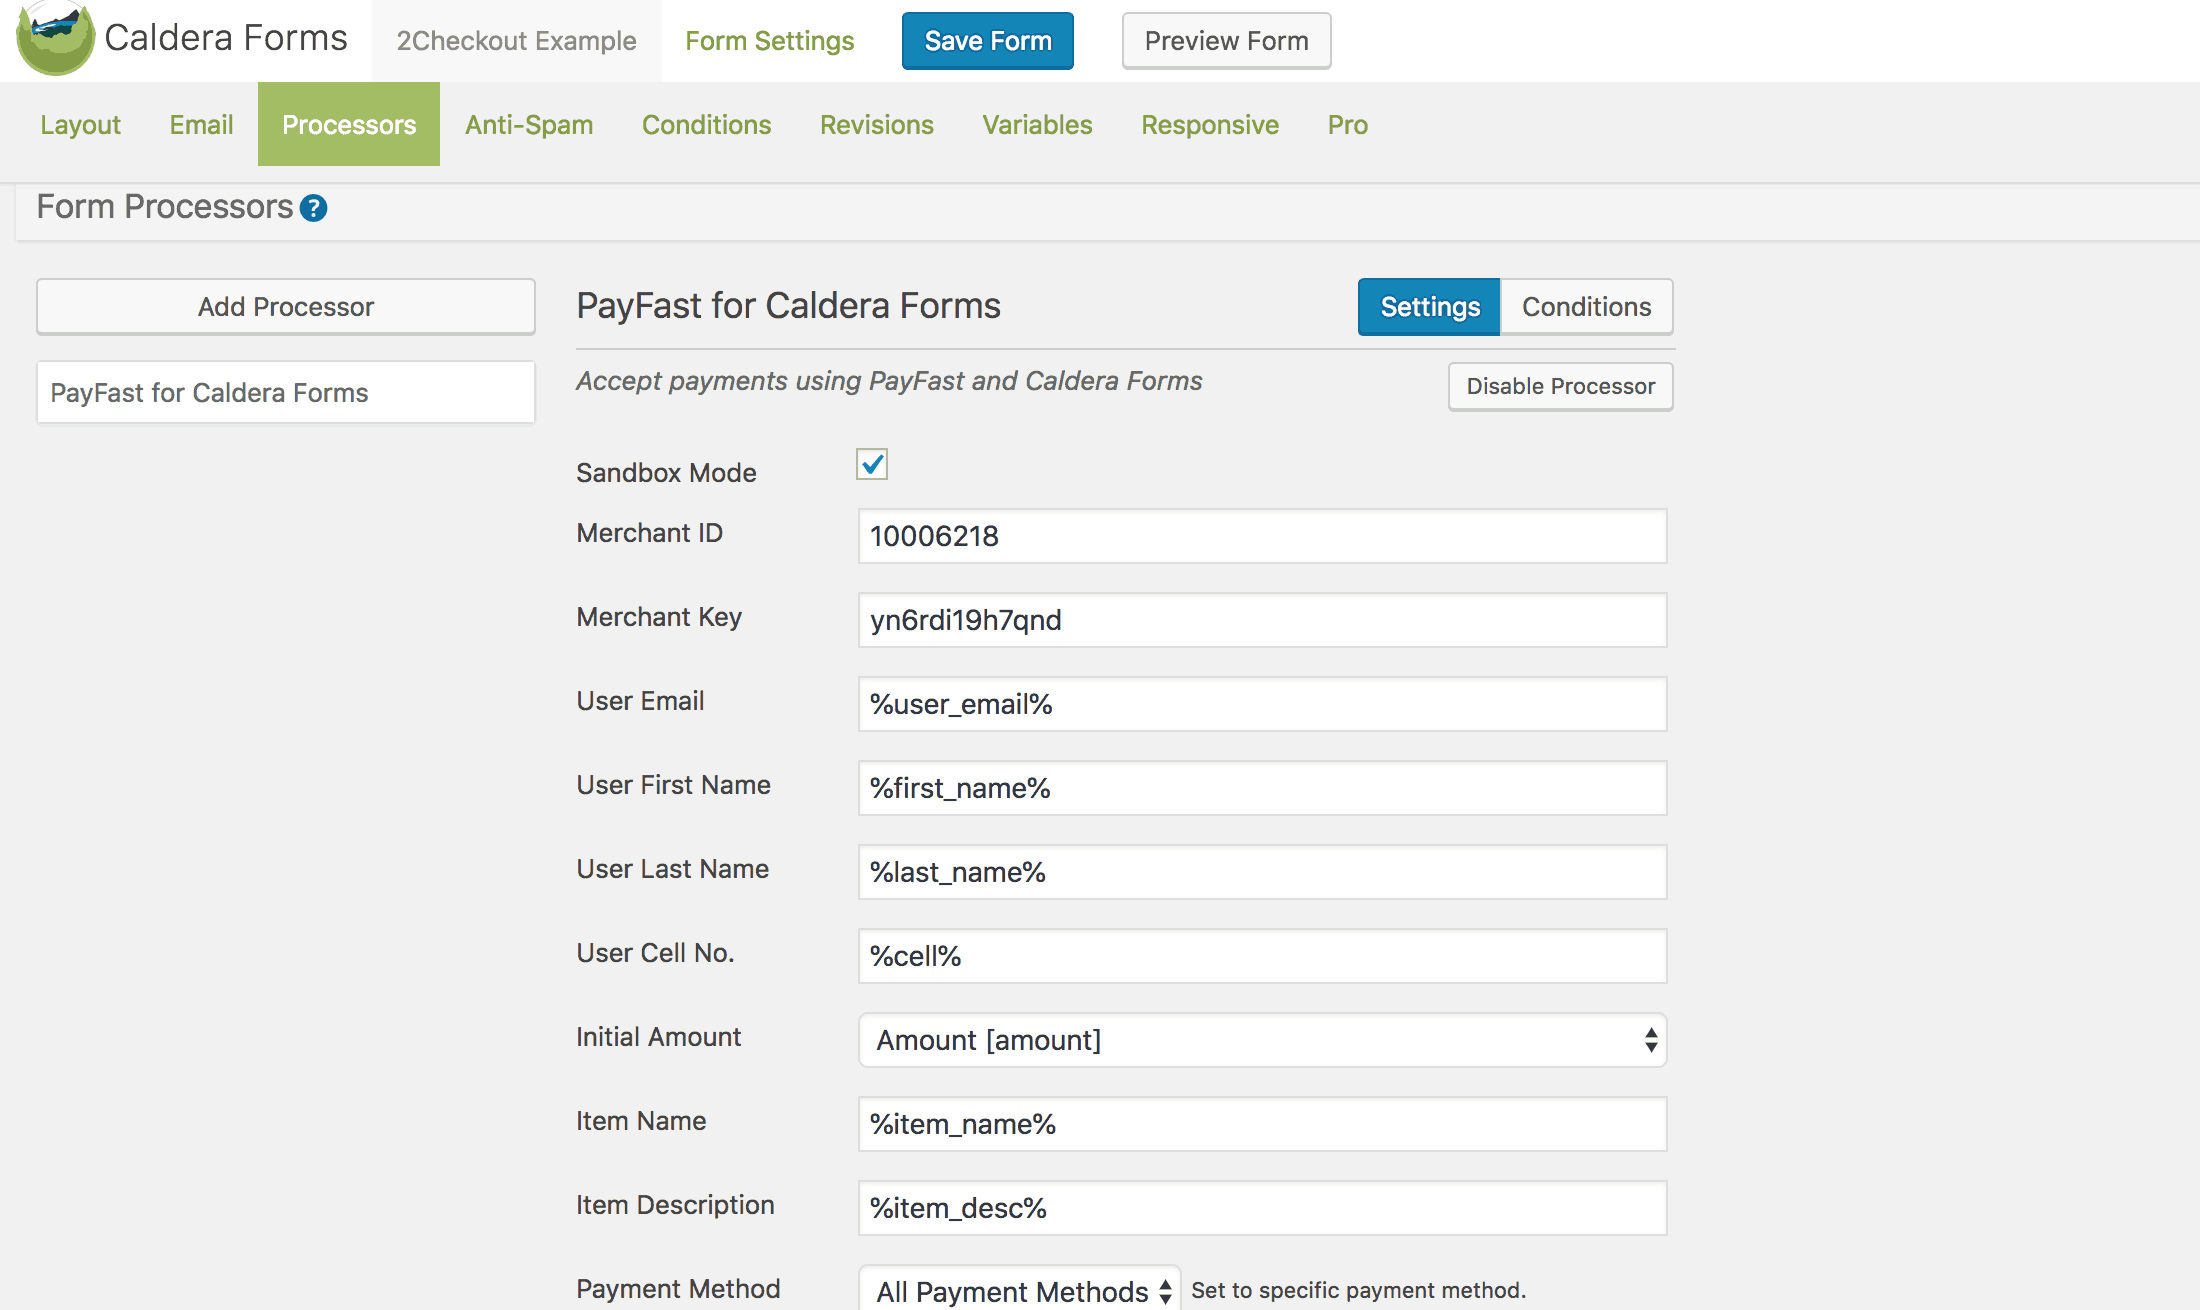Click the Merchant Key input field
This screenshot has width=2200, height=1310.
coord(1262,620)
